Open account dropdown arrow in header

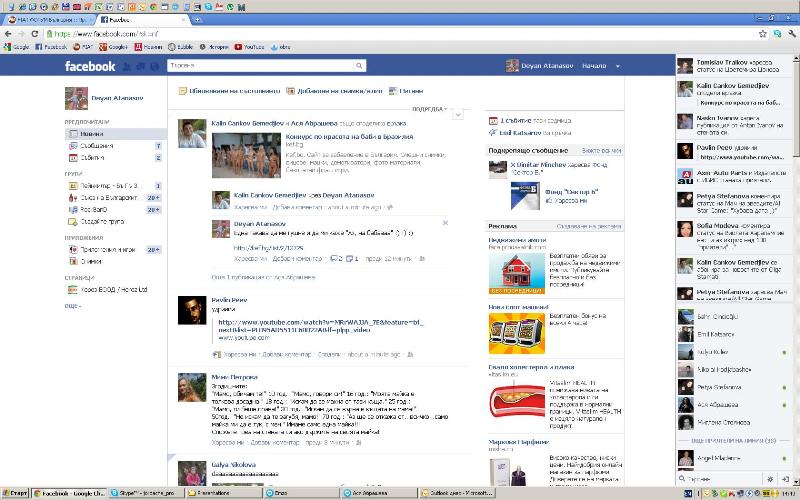(x=618, y=66)
